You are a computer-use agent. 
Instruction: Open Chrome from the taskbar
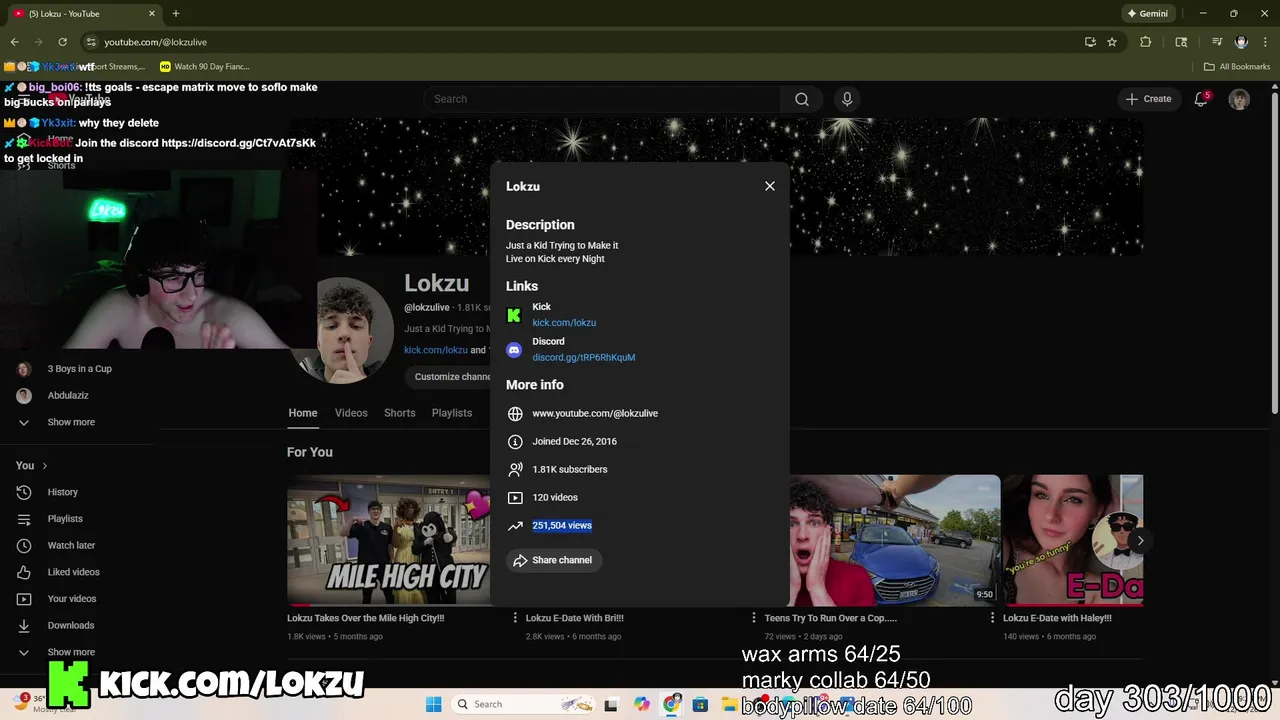click(672, 704)
